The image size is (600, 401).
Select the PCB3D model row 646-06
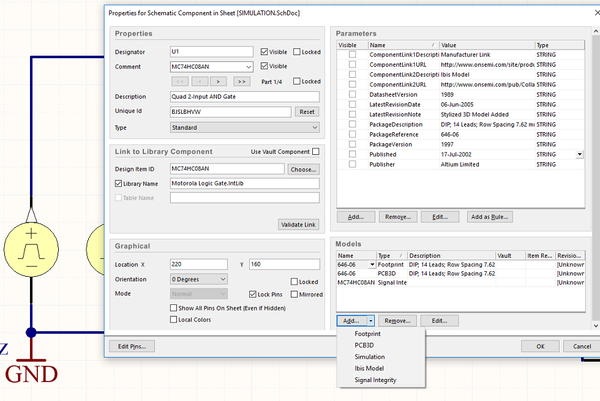(461, 274)
